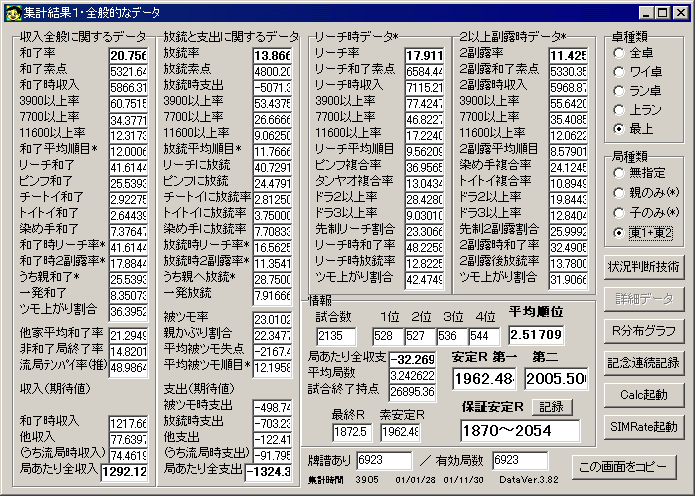Open the R分布グラフ graph
Image resolution: width=695 pixels, height=496 pixels.
(644, 331)
